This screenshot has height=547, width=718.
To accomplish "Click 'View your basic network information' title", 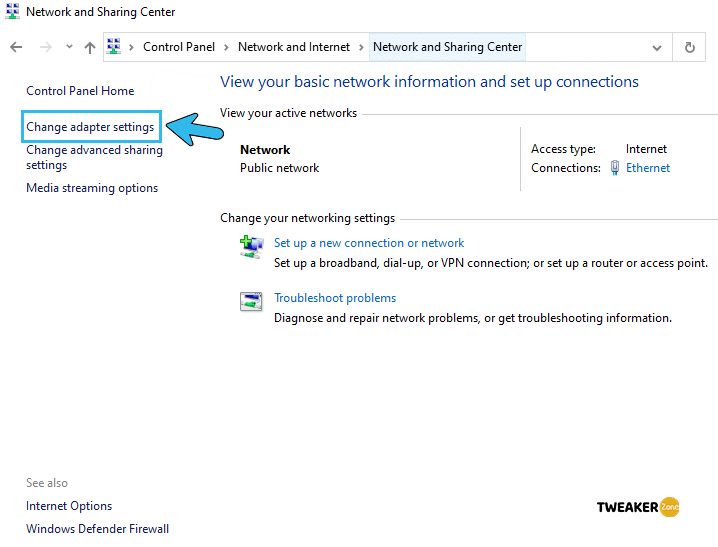I will tap(429, 81).
